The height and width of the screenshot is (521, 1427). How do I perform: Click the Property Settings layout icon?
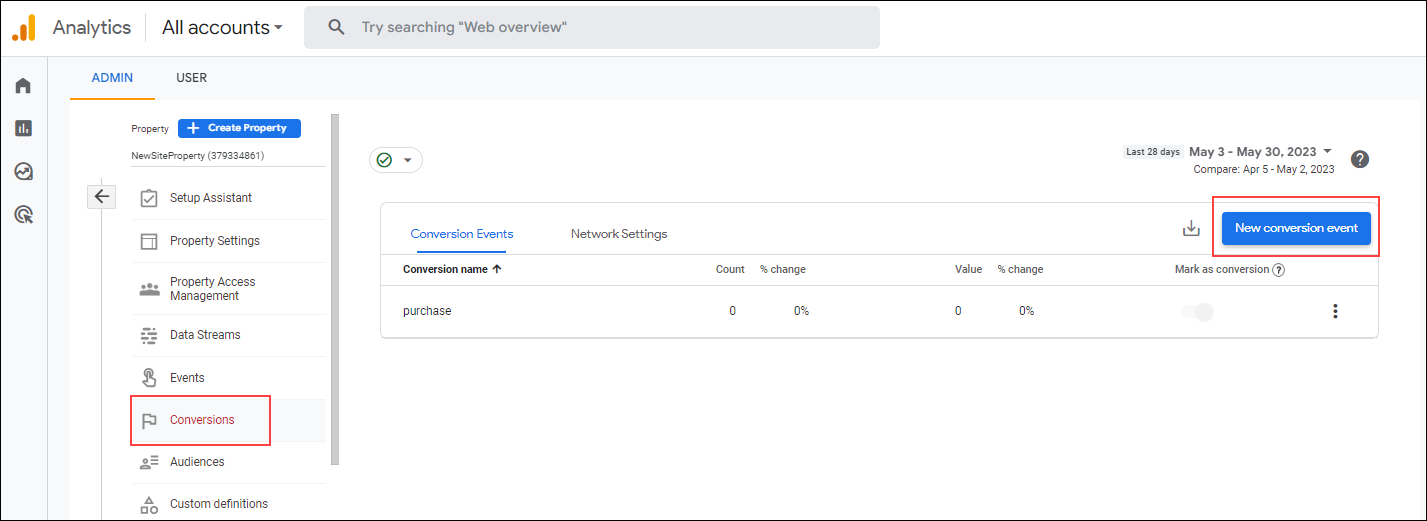(x=149, y=241)
